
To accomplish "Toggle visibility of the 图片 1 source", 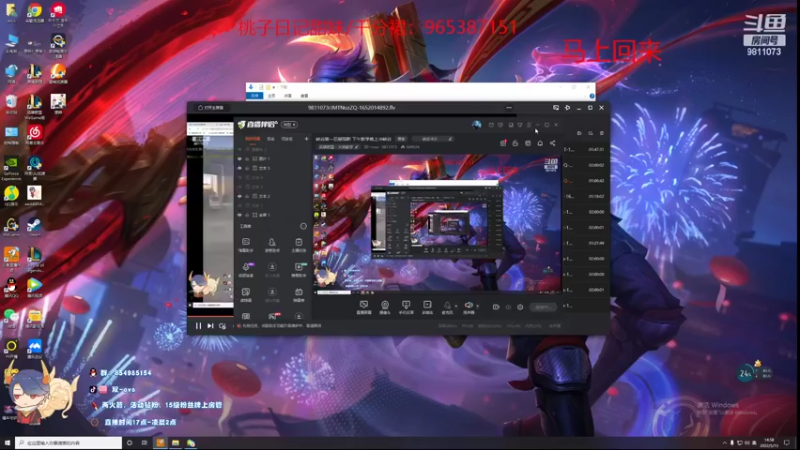I will coord(240,159).
